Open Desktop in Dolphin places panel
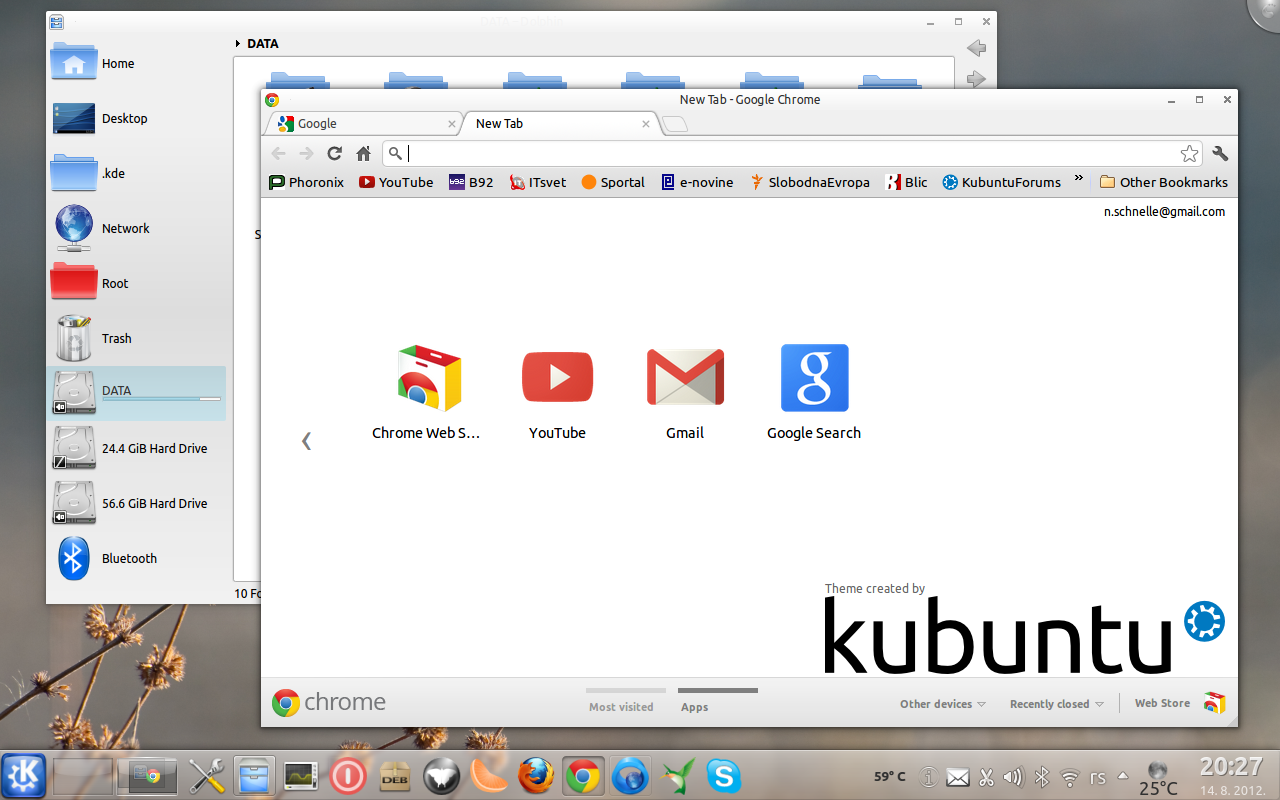Image resolution: width=1280 pixels, height=800 pixels. [x=137, y=118]
